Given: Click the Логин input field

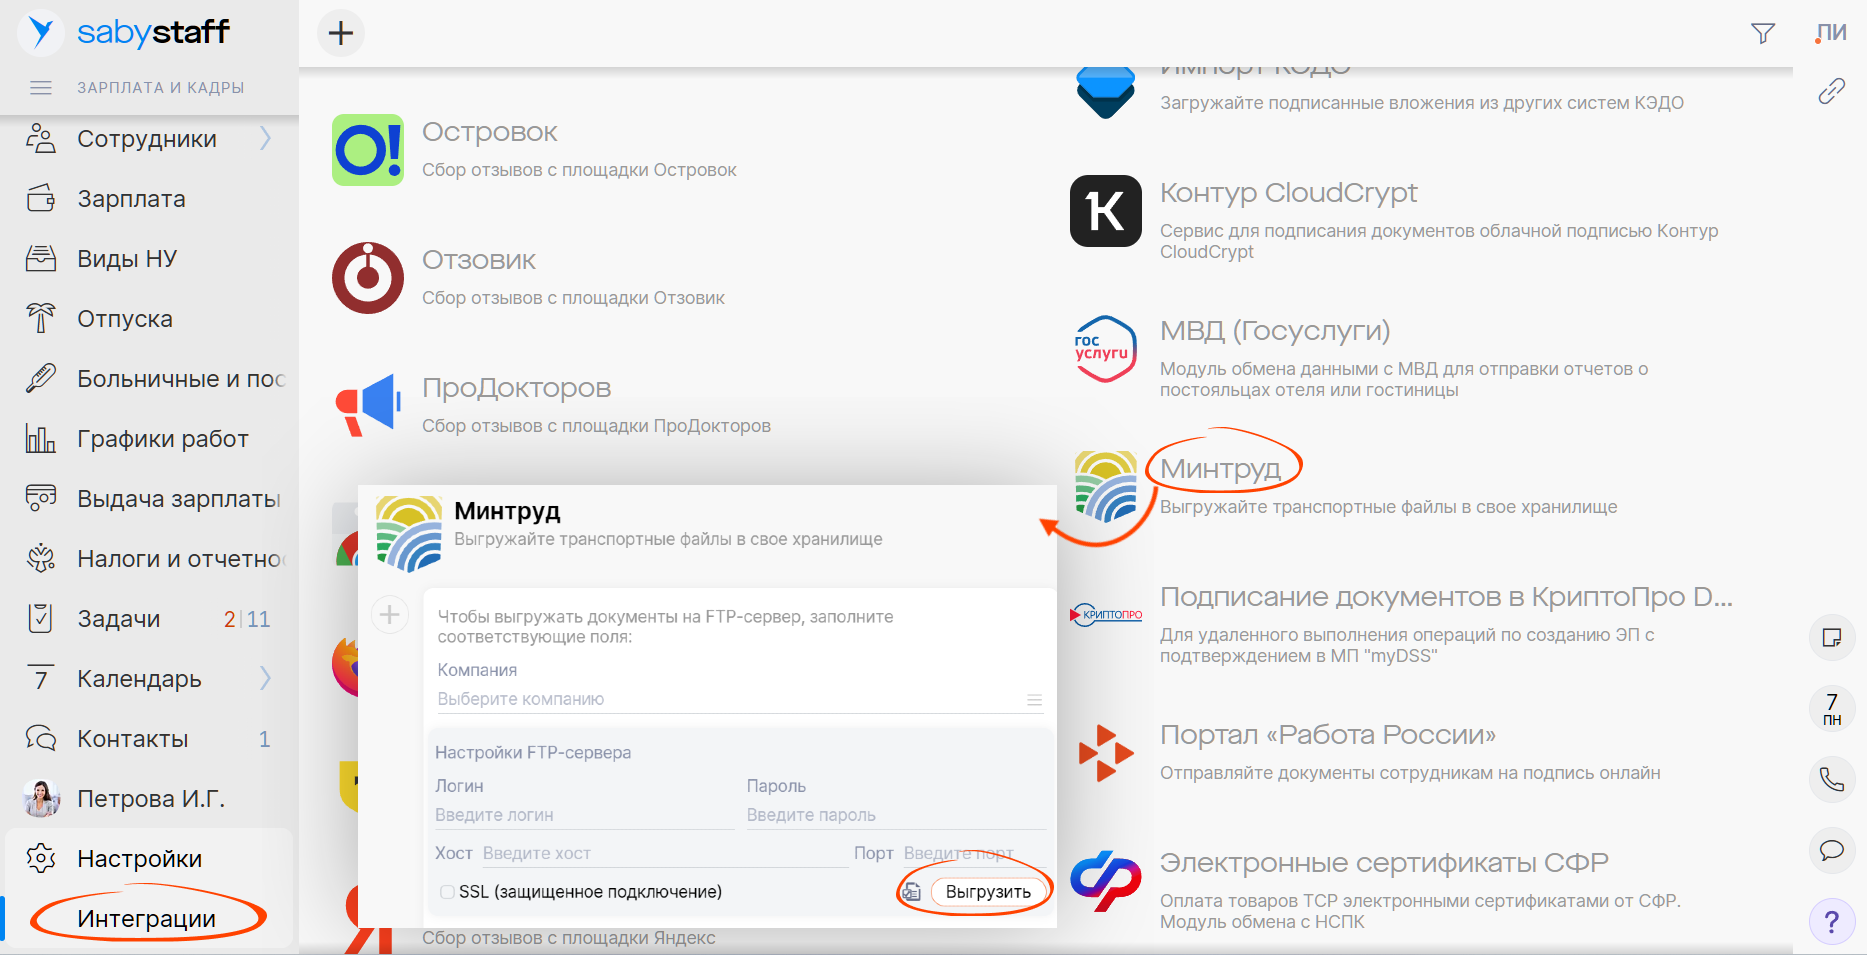Looking at the screenshot, I should click(x=583, y=815).
